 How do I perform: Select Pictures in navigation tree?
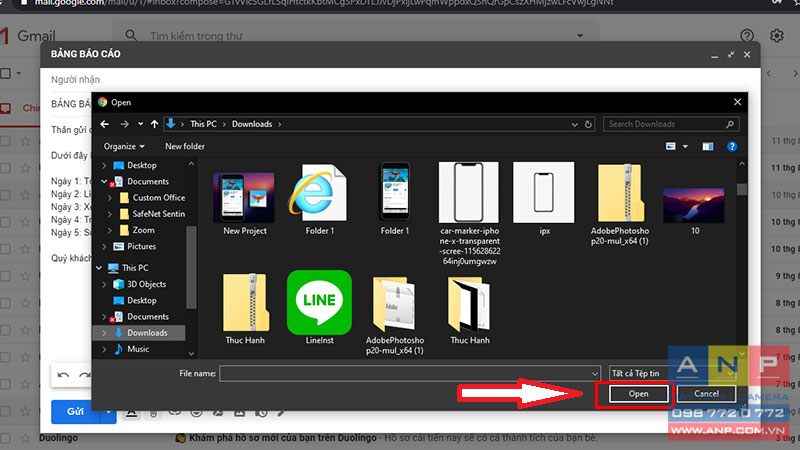coord(135,246)
